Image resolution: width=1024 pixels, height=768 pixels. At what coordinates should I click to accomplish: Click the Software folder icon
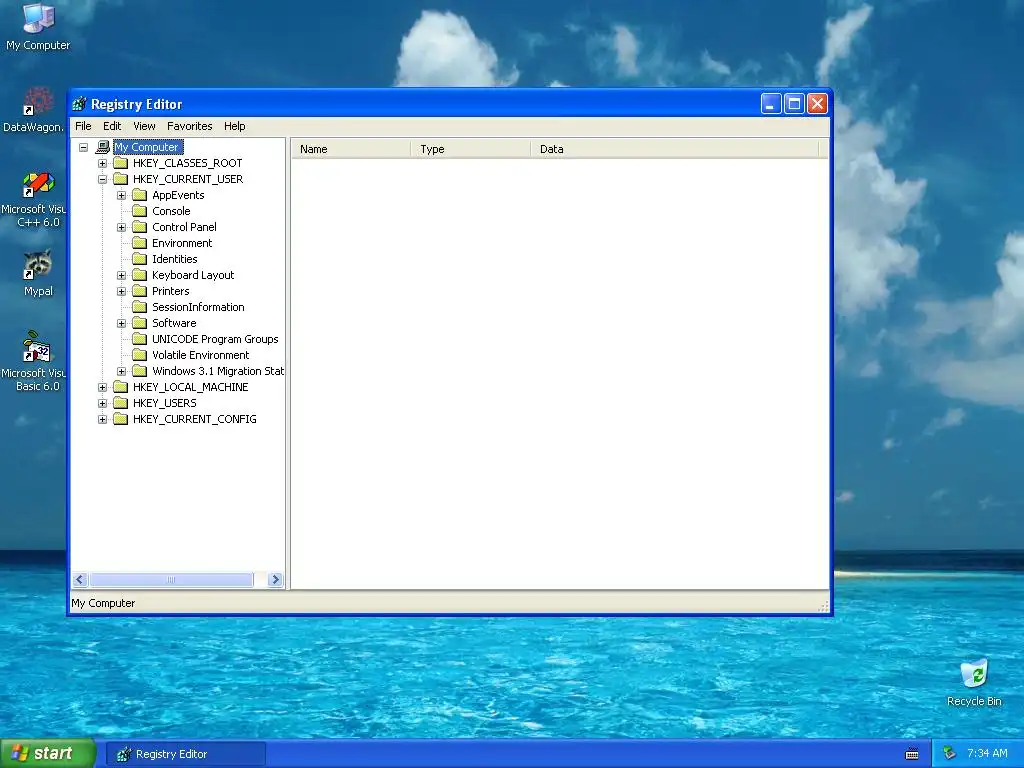coord(140,323)
